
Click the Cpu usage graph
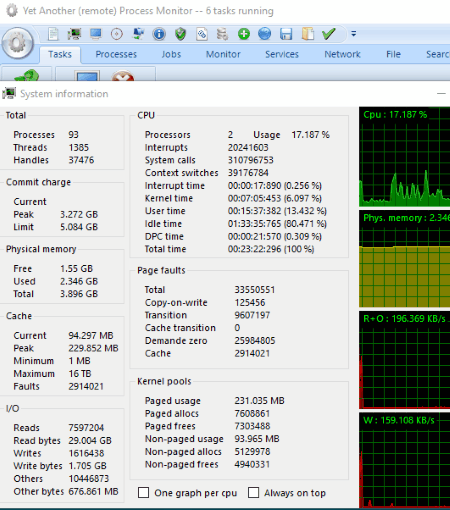(x=405, y=157)
